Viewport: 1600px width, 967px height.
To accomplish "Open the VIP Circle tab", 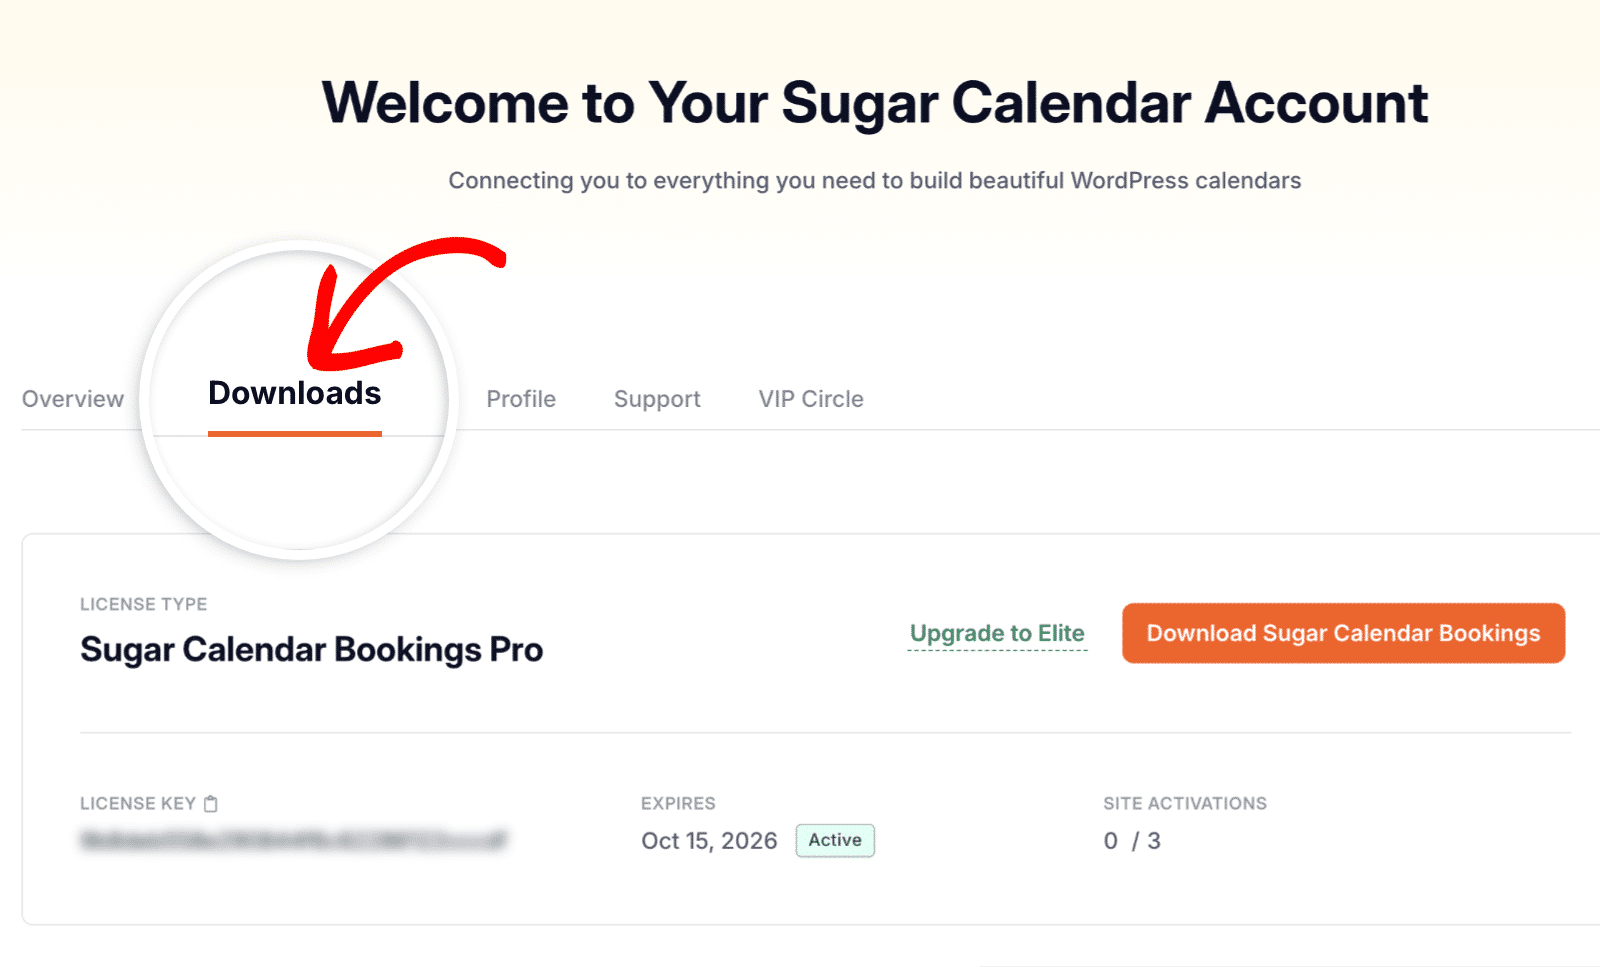I will click(811, 399).
